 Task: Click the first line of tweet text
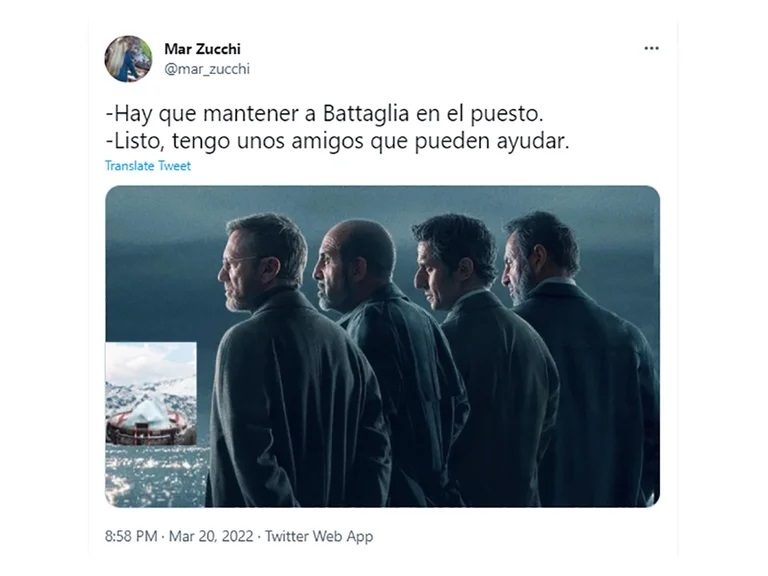click(324, 114)
